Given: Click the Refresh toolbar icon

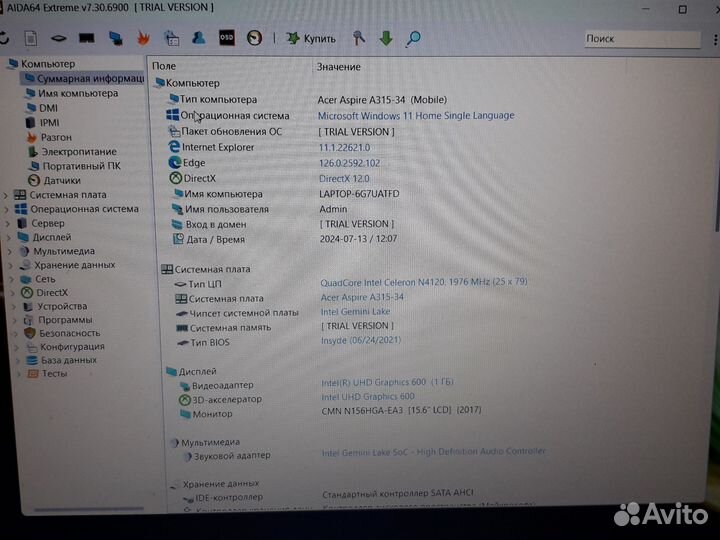Looking at the screenshot, I should pos(4,38).
